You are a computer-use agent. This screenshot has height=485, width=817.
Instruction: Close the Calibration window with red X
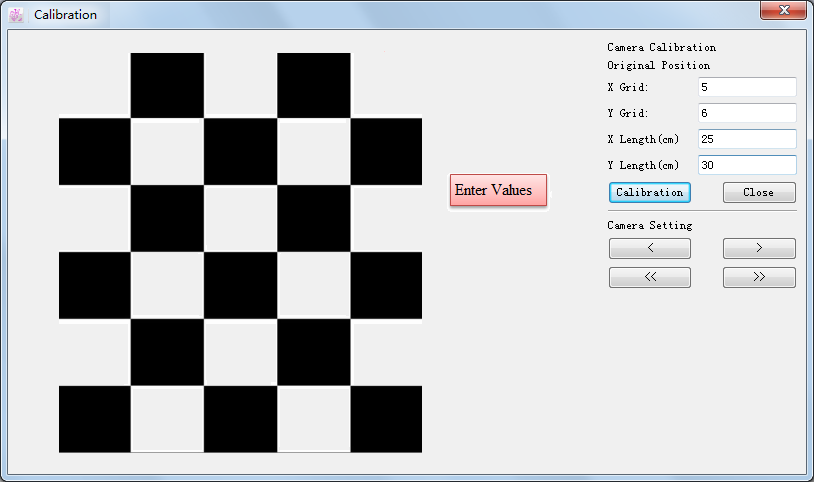tap(783, 11)
